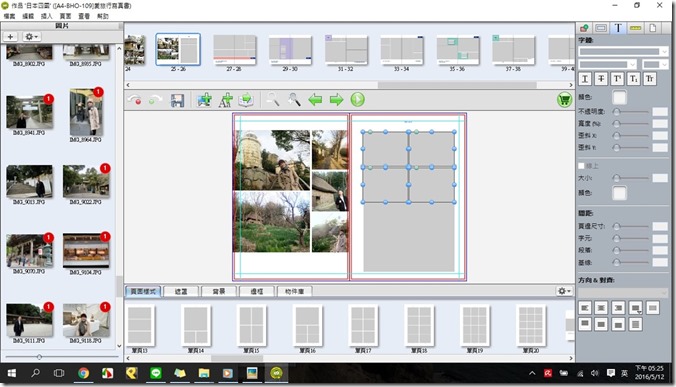676x387 pixels.
Task: Align text to the center
Action: [601, 308]
